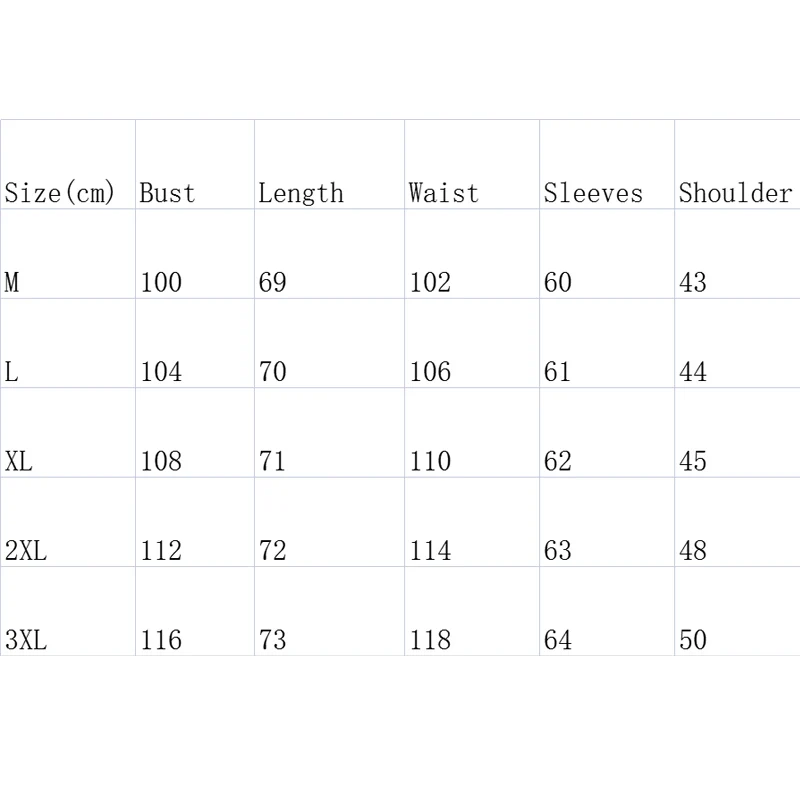
Task: Select the sleeves value 63 cell
Action: coord(607,522)
